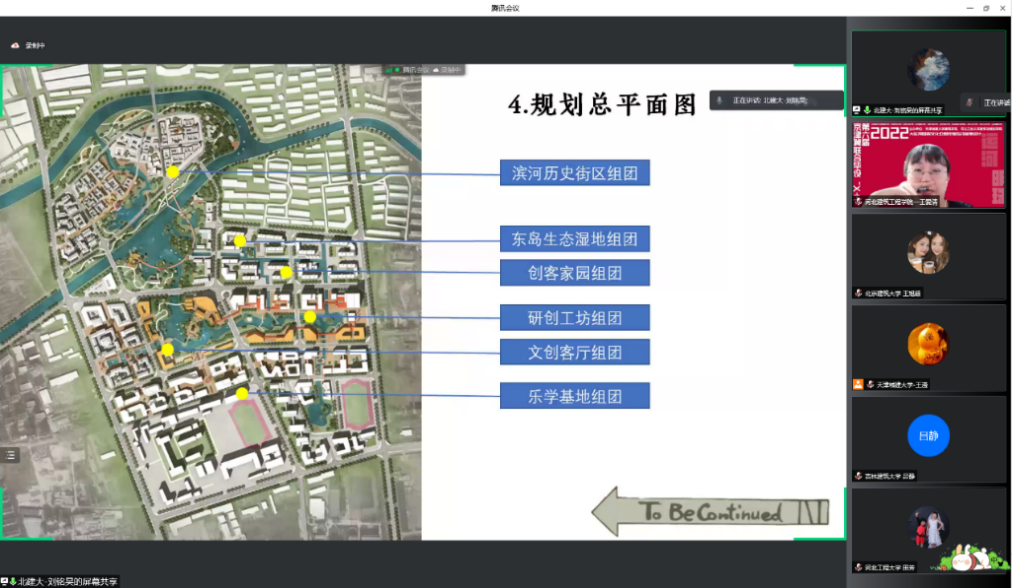The height and width of the screenshot is (588, 1012).
Task: Click the yellow marker for 文创客厅组团 on map
Action: tap(168, 349)
